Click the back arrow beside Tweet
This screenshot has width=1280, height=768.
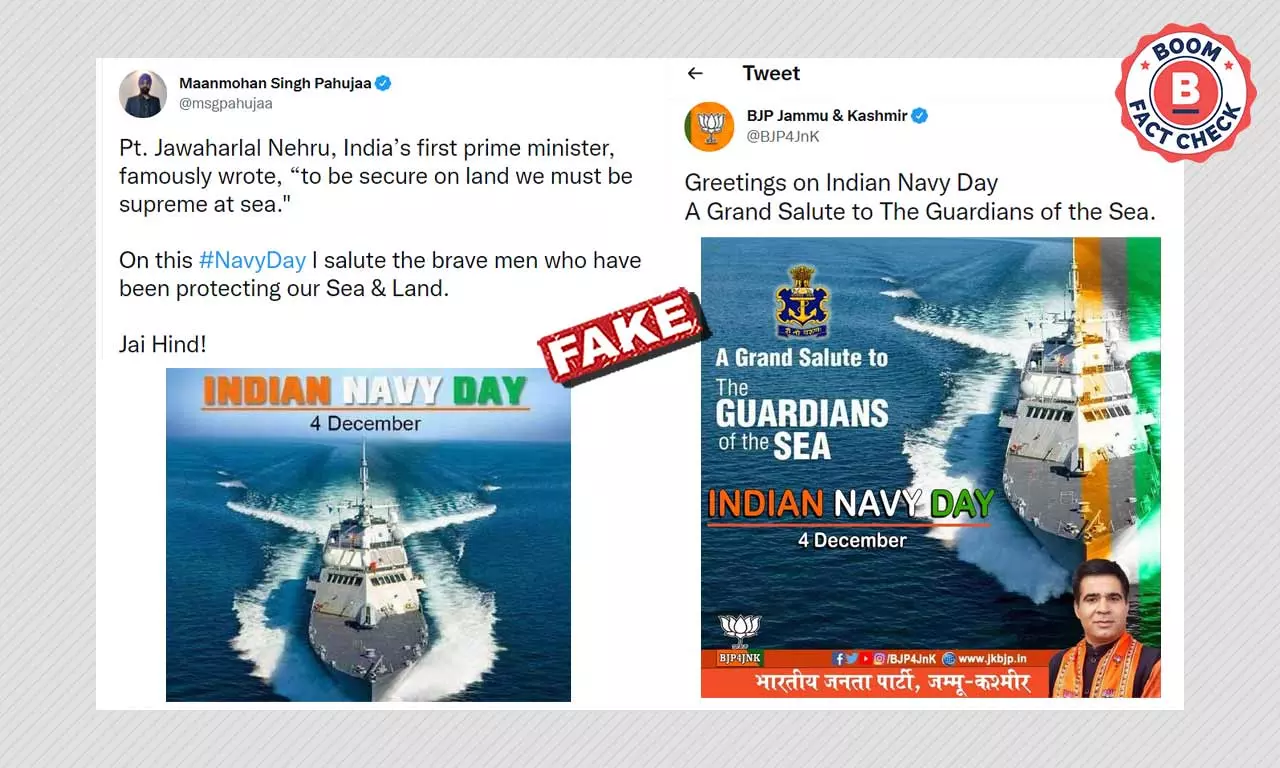[695, 73]
